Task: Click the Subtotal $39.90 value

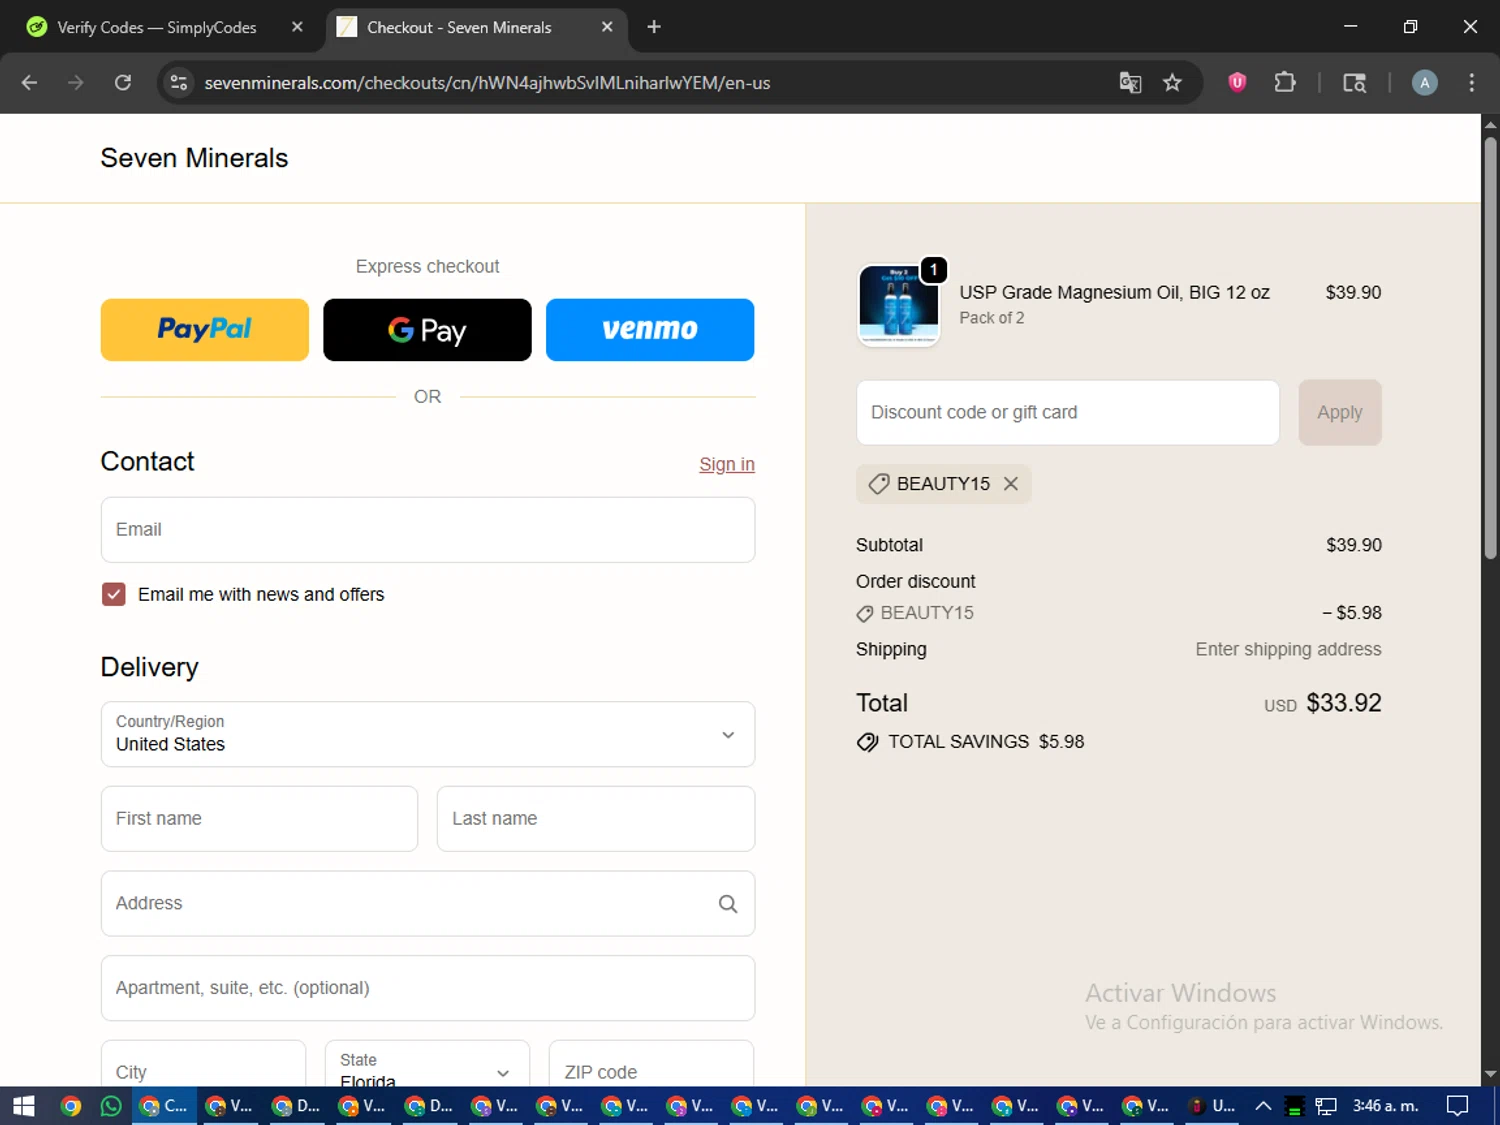Action: click(1354, 545)
